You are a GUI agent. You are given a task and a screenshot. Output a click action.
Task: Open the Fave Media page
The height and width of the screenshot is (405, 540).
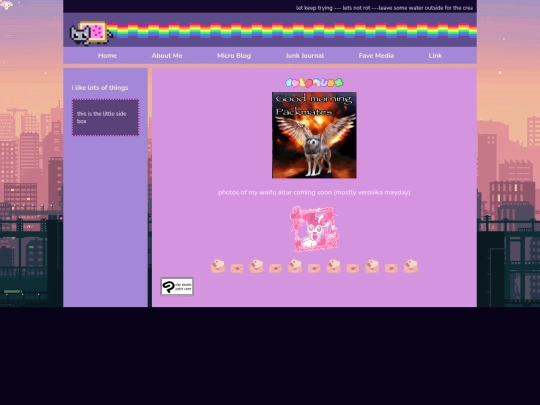pyautogui.click(x=376, y=55)
